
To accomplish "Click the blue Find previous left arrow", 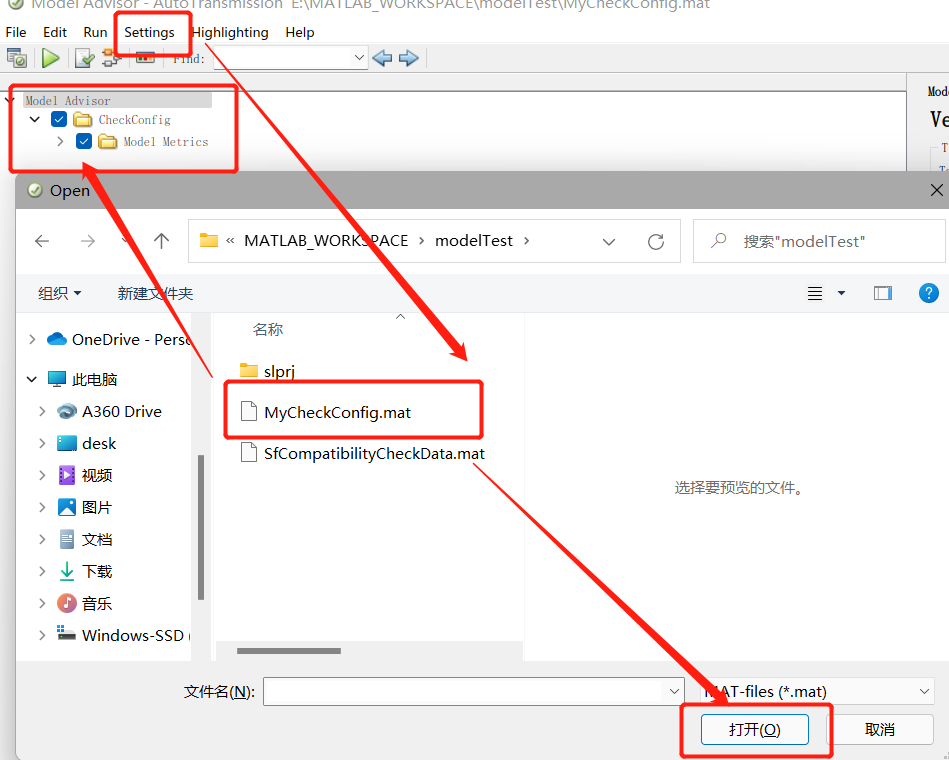I will click(382, 58).
